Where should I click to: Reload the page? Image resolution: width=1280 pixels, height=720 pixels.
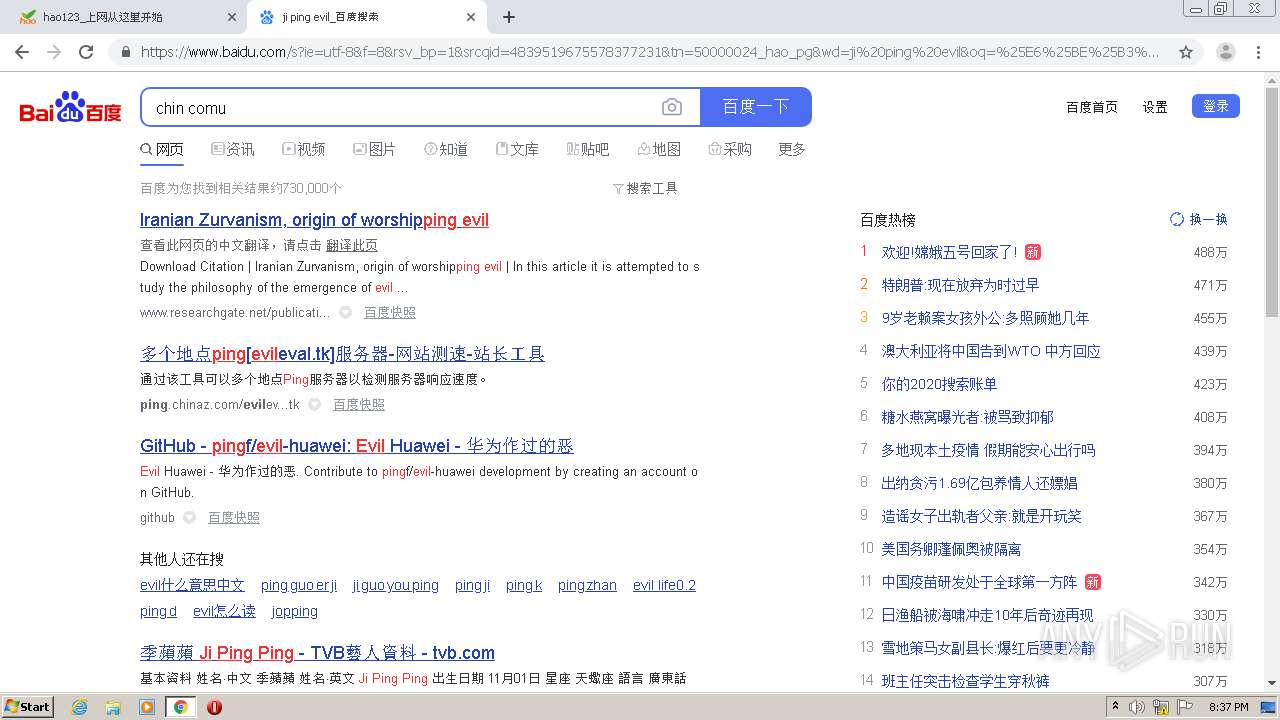(x=86, y=52)
